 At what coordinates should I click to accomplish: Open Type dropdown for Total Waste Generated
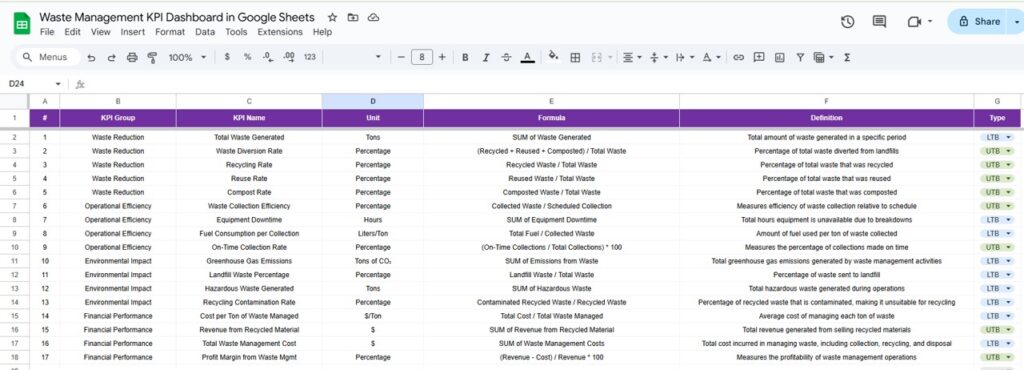[x=997, y=137]
